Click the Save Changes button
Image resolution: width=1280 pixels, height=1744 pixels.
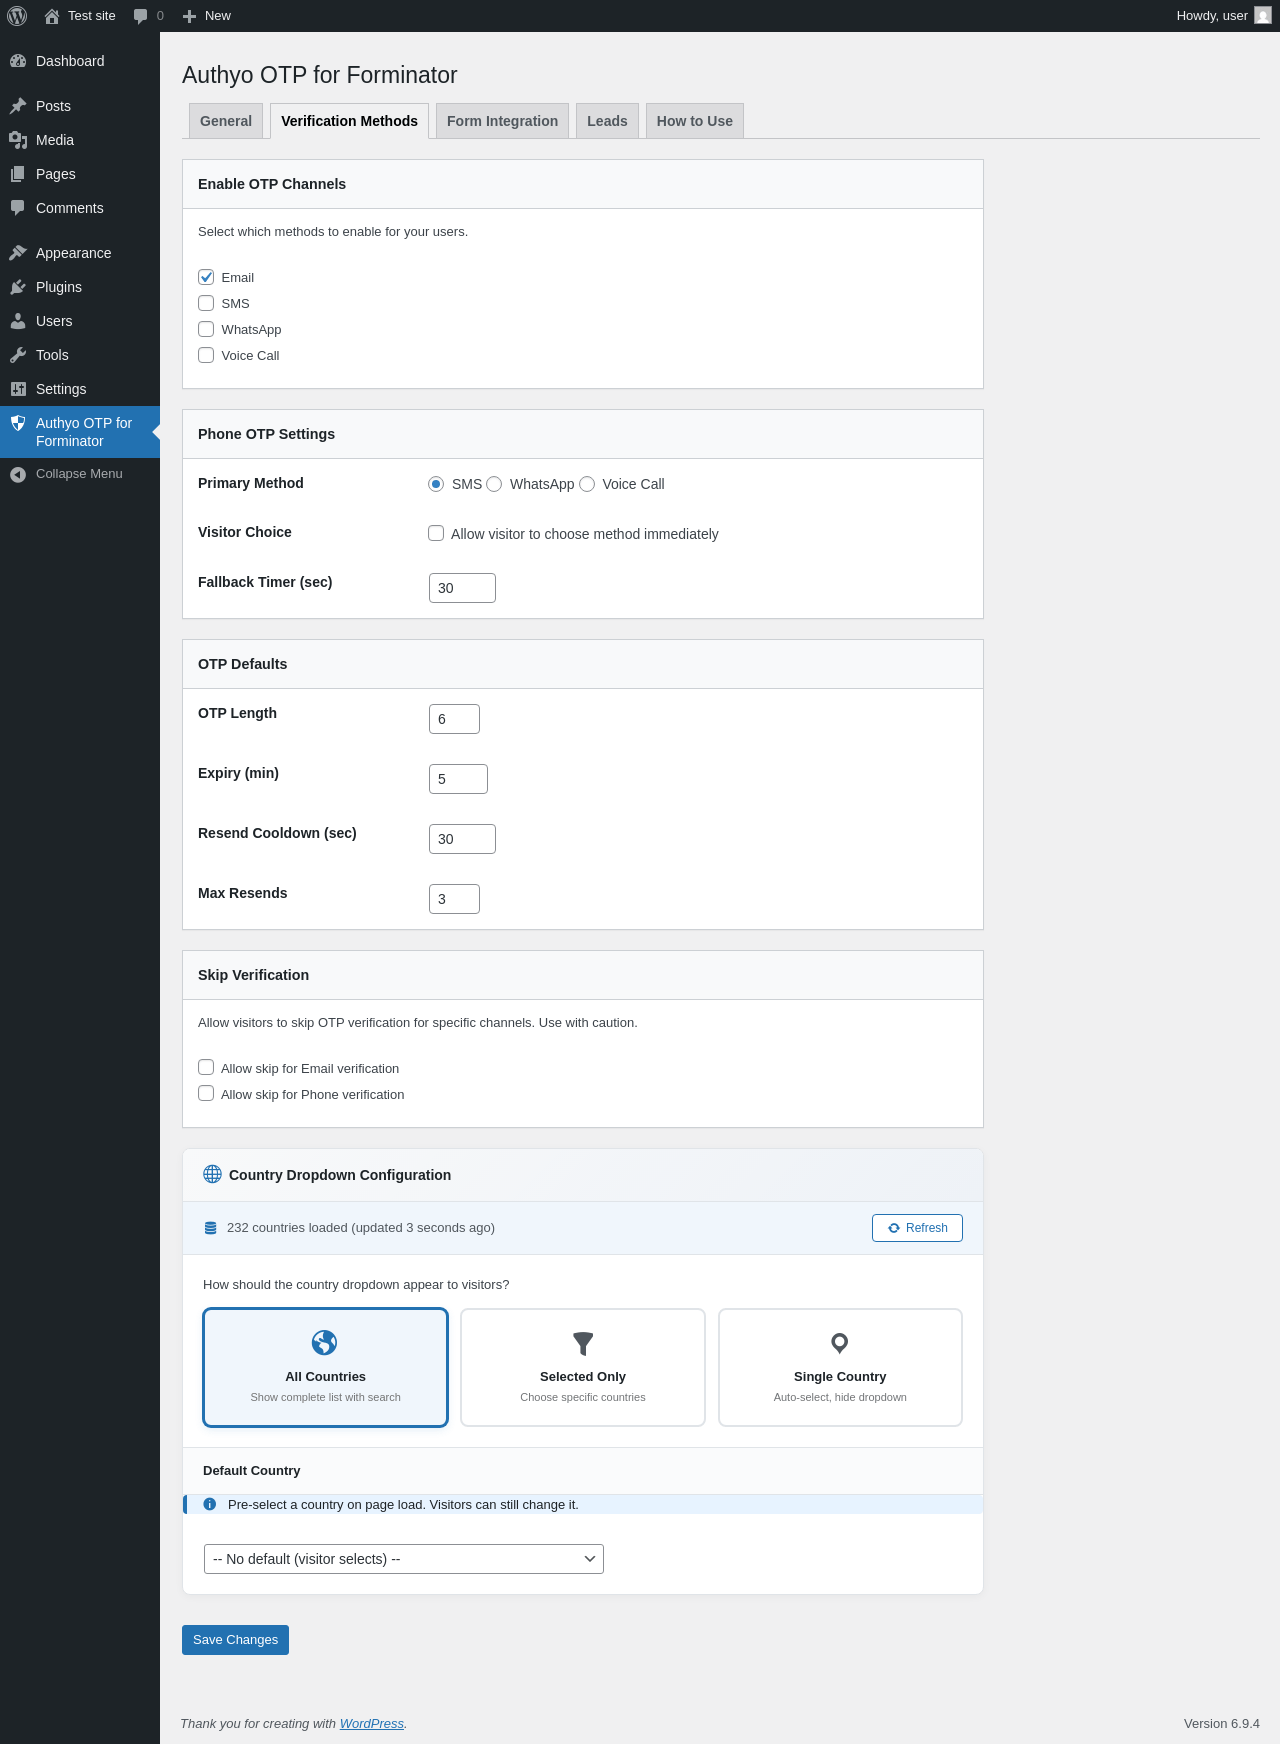click(x=235, y=1640)
